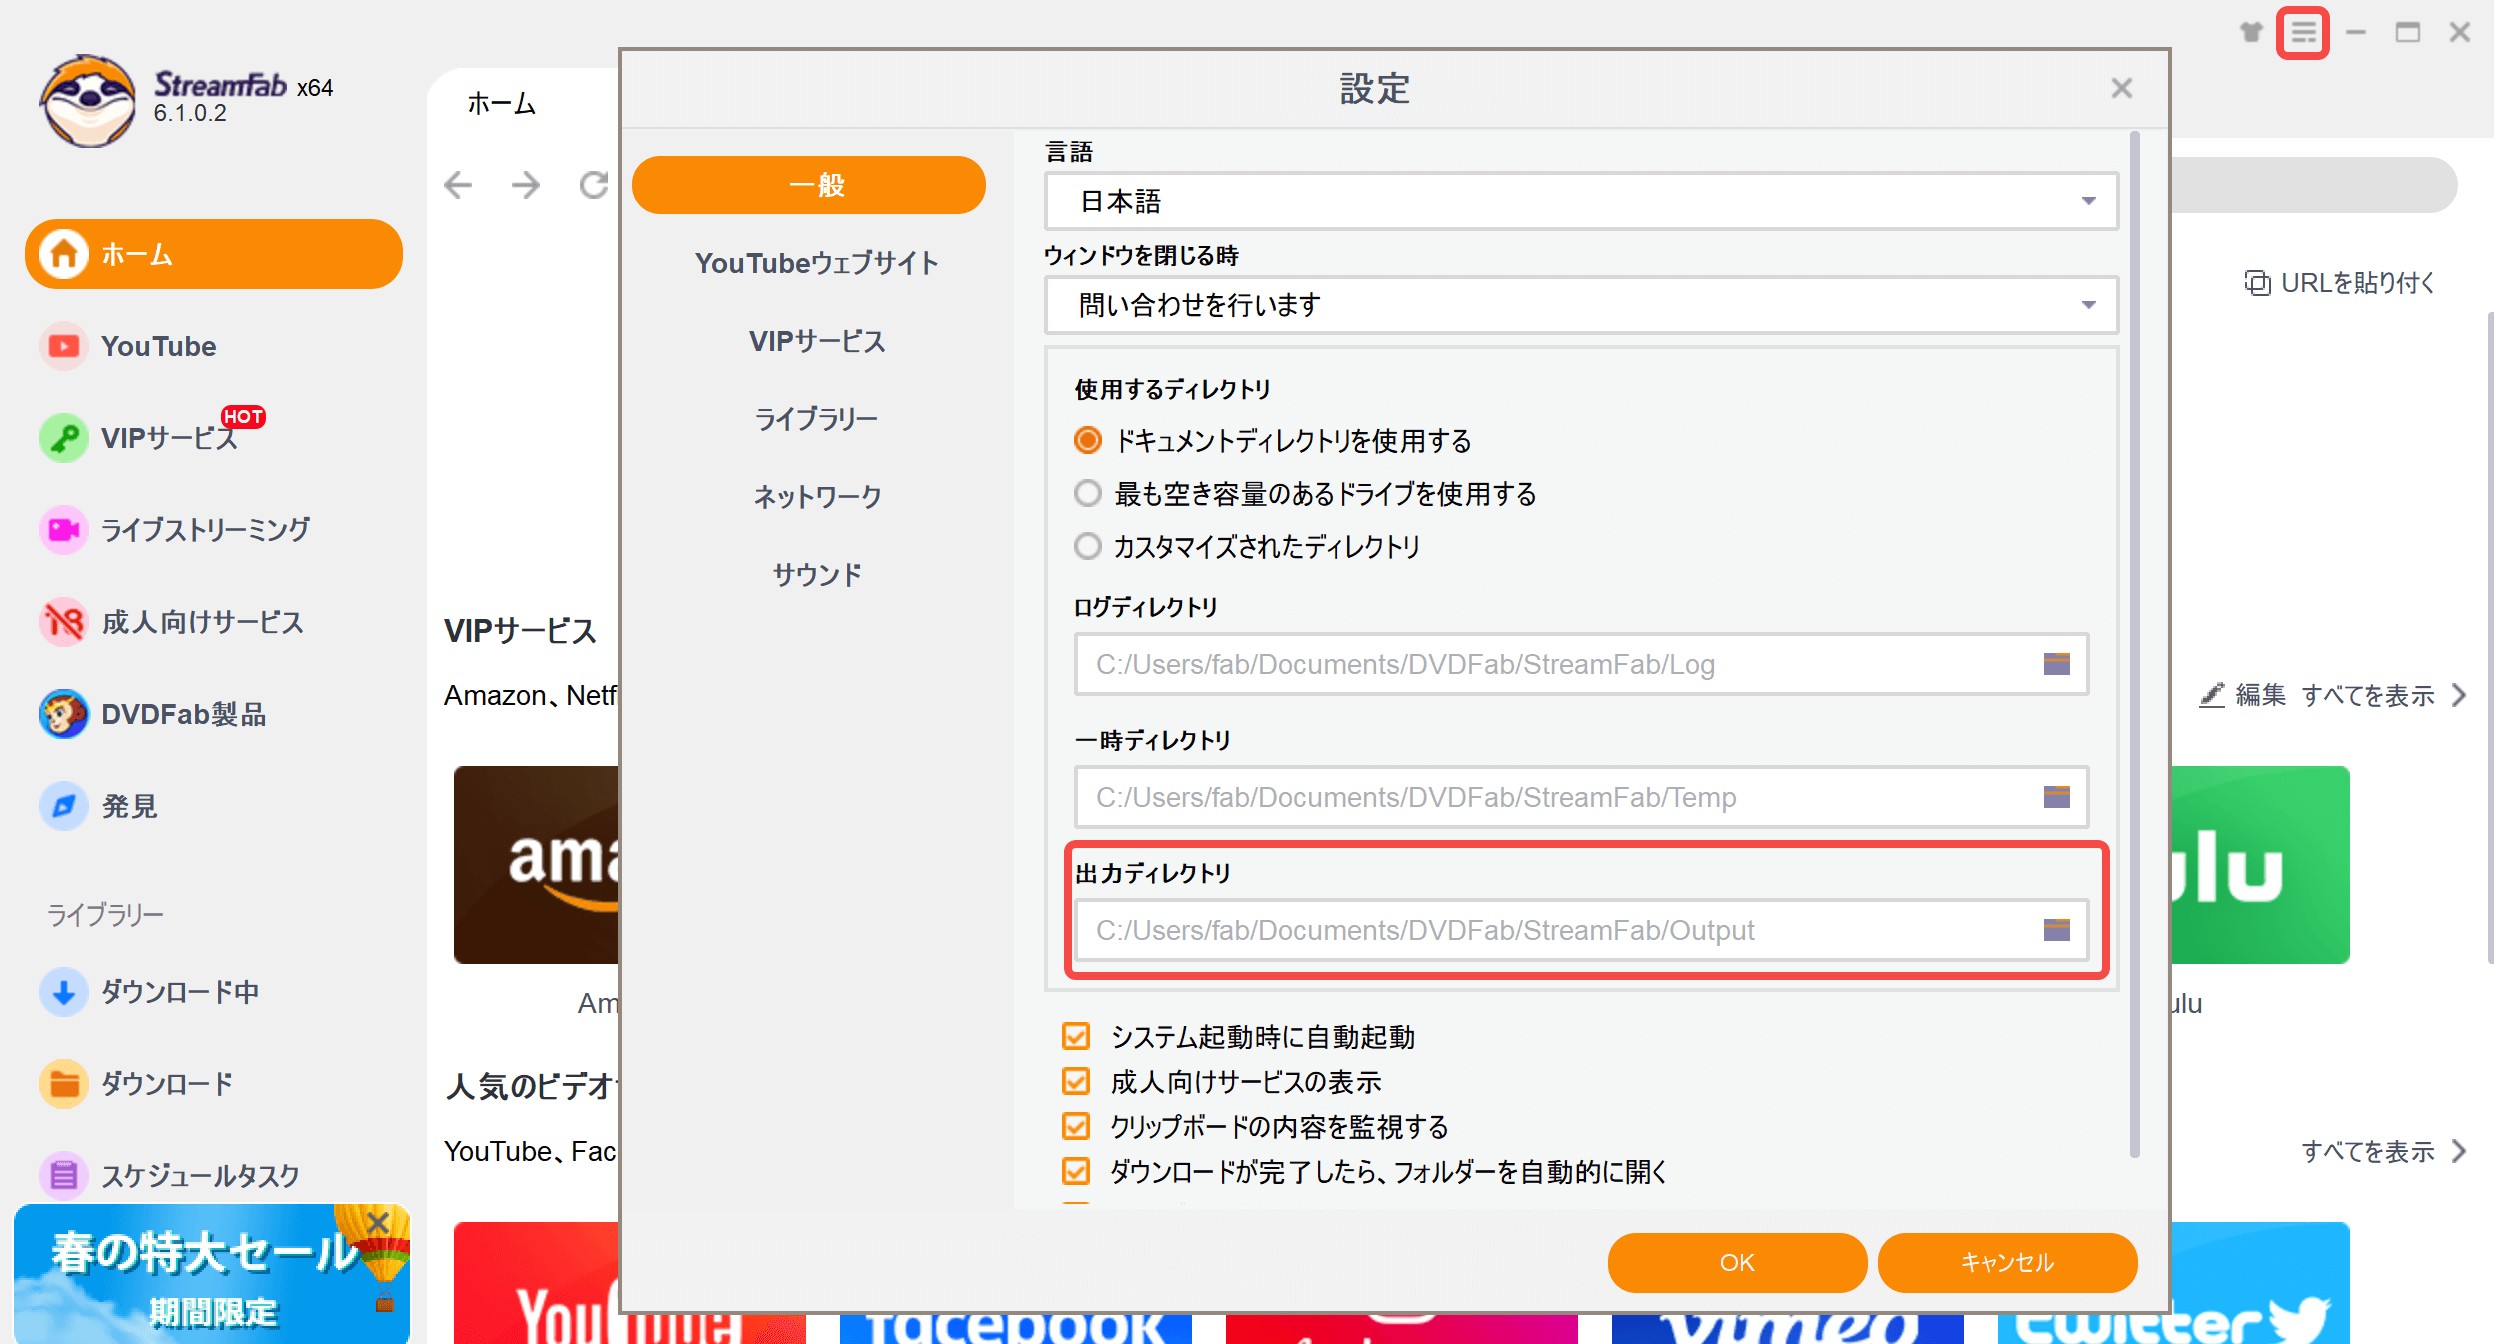Click the shirt skin icon in title bar
This screenshot has height=1344, width=2494.
[x=2250, y=32]
